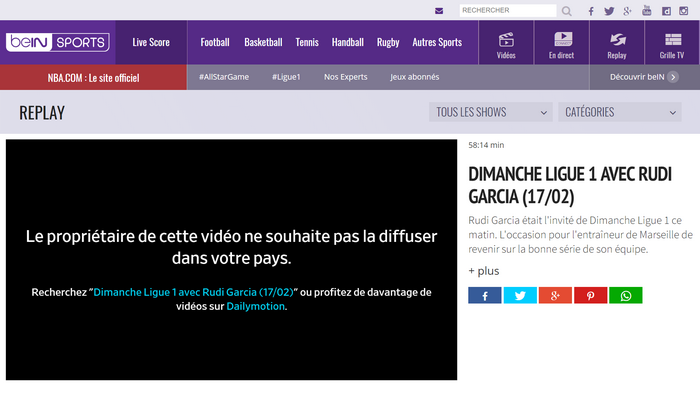Viewport: 700px width, 399px height.
Task: Open the Rugby menu
Action: coord(388,42)
